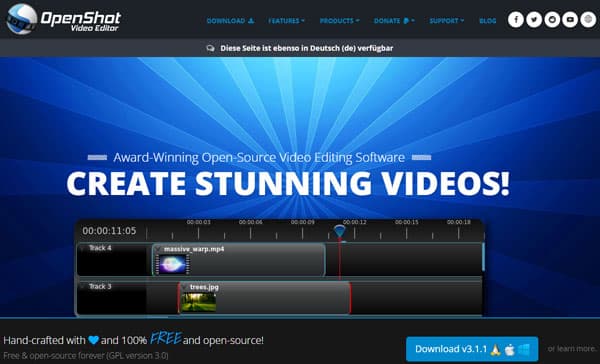
Task: Click the Track 3 label
Action: (100, 286)
